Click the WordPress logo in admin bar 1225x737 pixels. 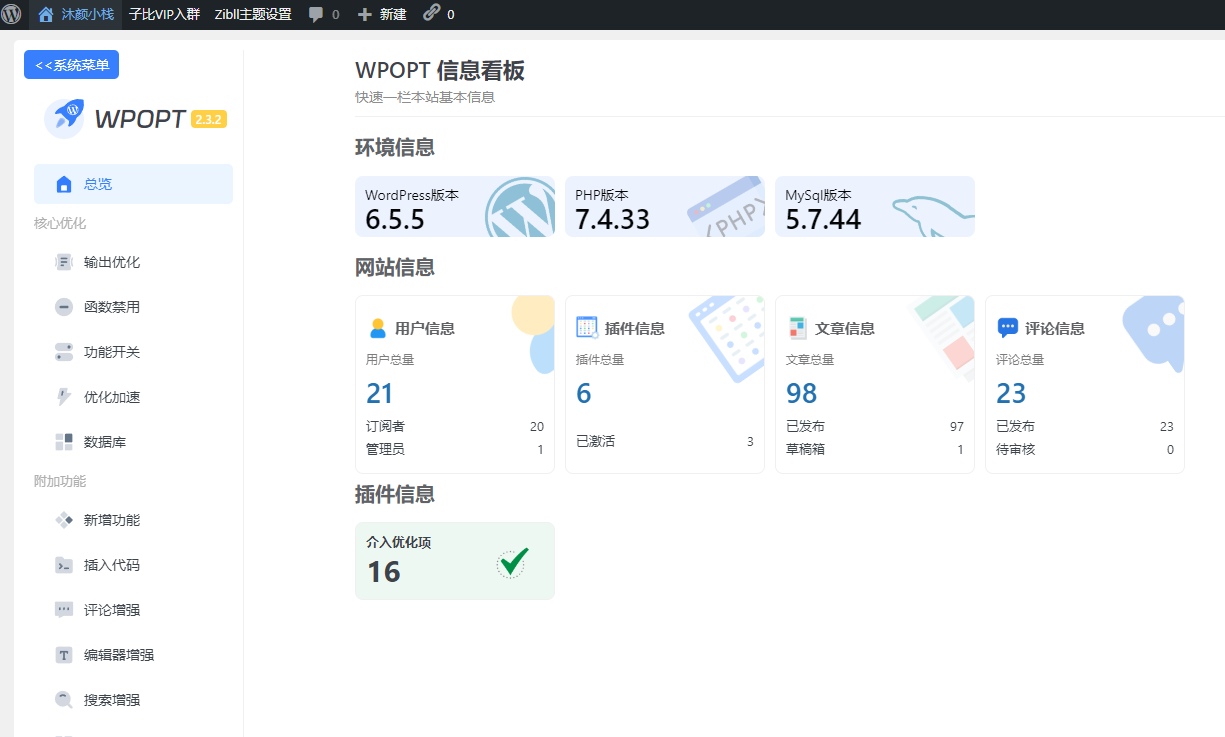(x=14, y=14)
